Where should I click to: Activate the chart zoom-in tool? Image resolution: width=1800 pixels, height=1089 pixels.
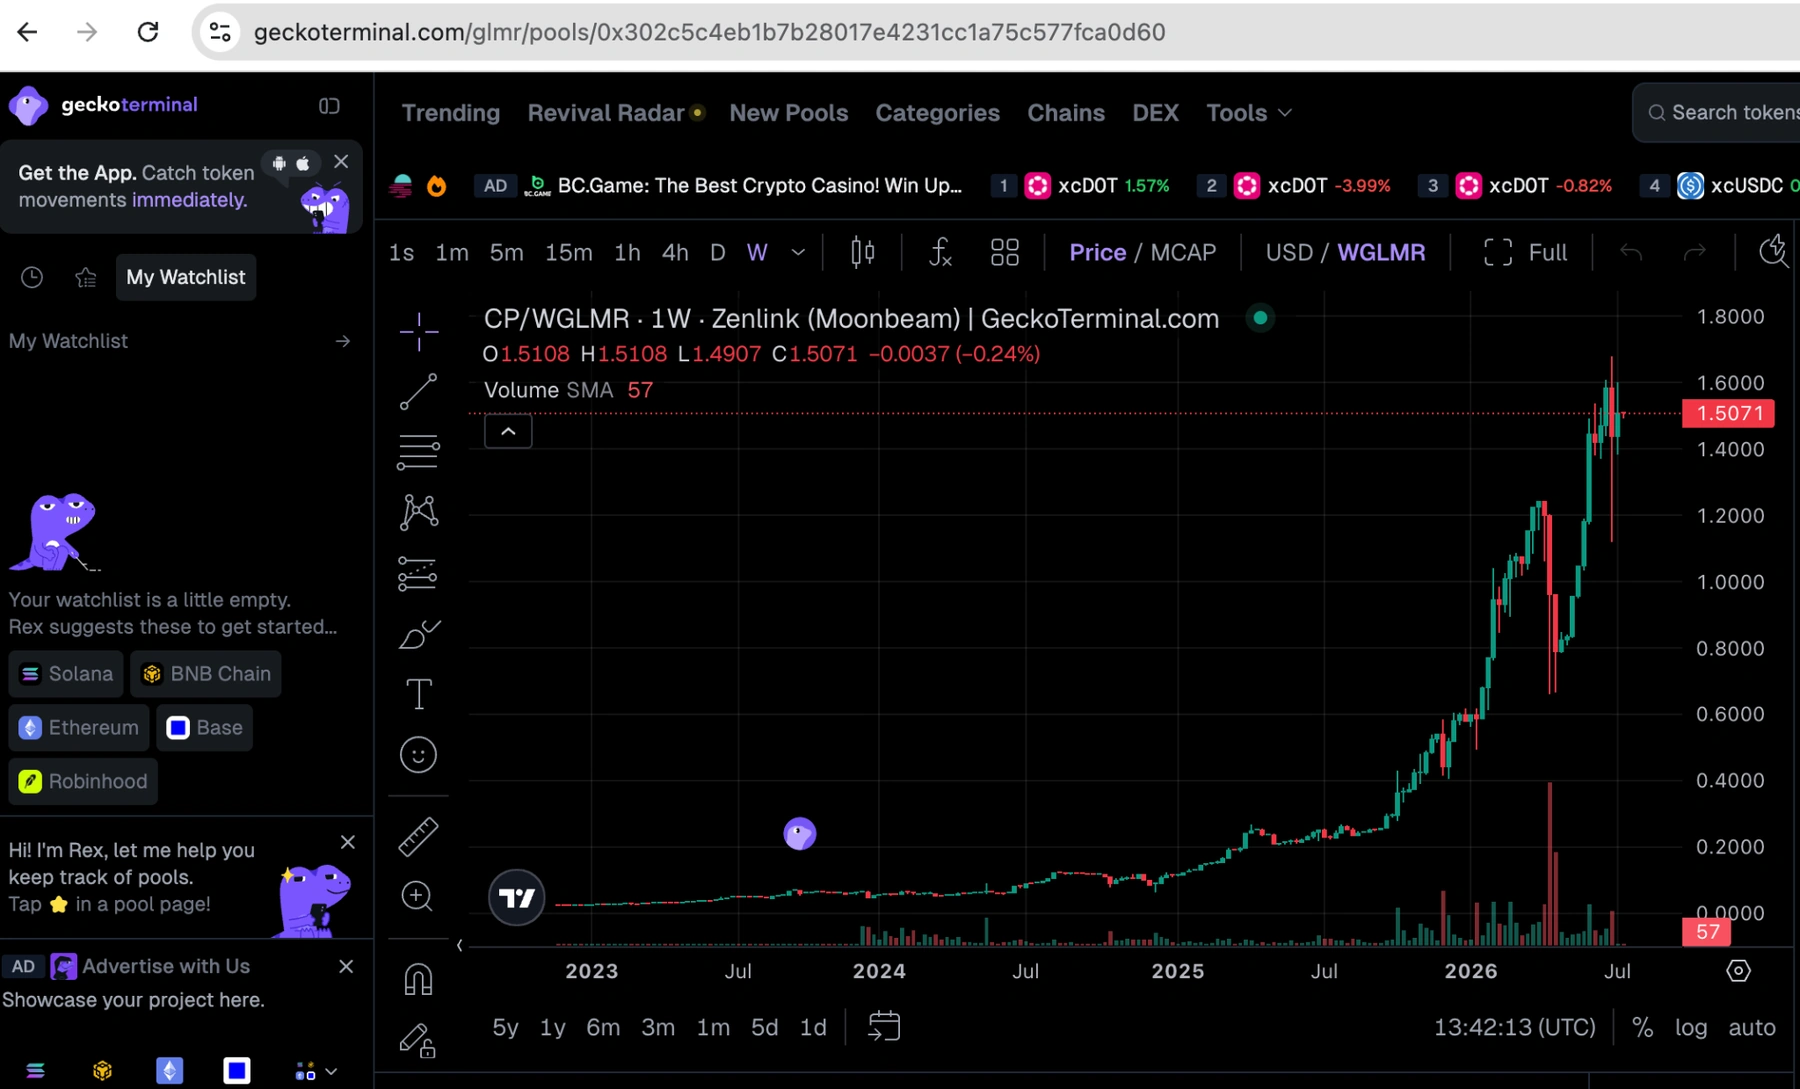[x=418, y=897]
